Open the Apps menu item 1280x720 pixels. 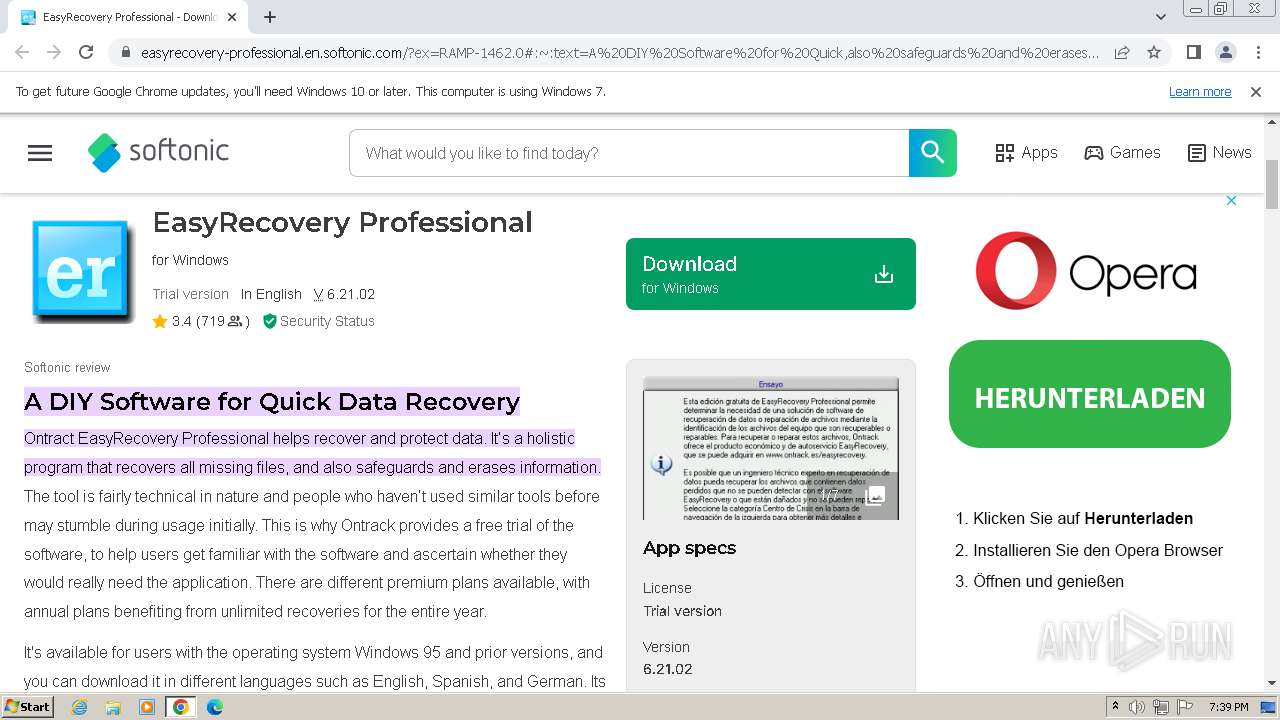click(1027, 153)
